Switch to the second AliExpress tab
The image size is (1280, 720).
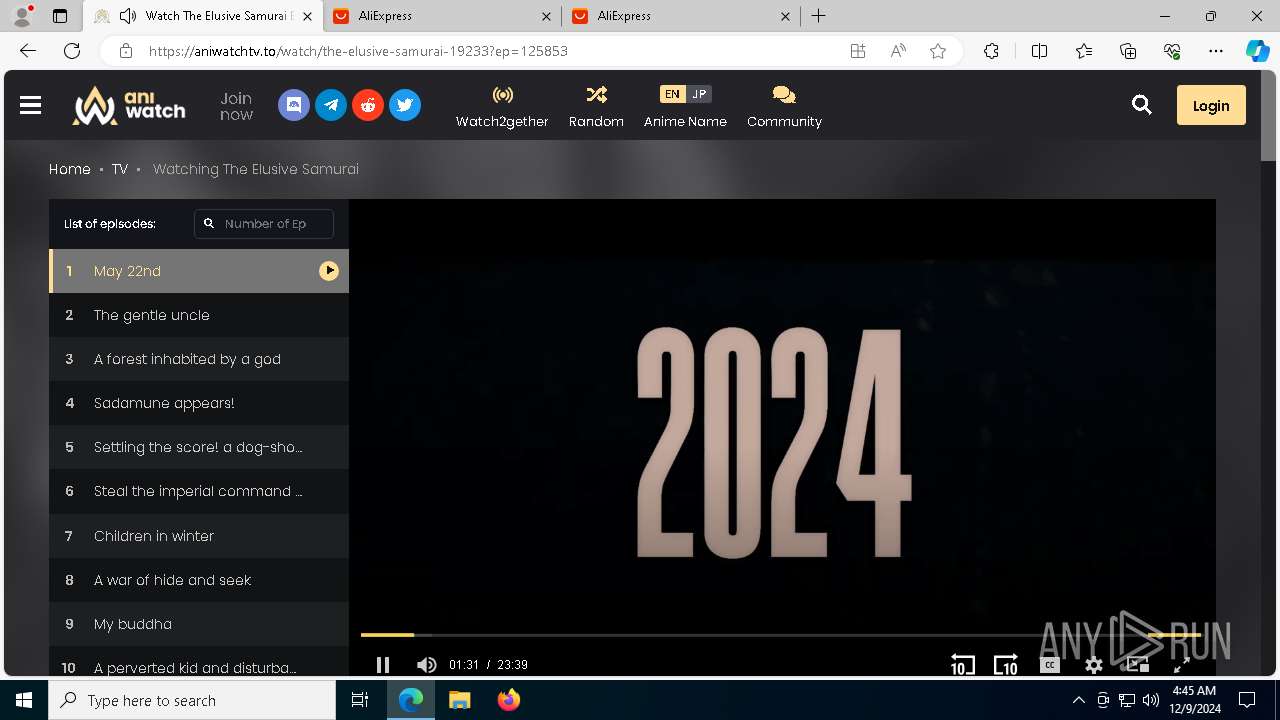point(680,16)
